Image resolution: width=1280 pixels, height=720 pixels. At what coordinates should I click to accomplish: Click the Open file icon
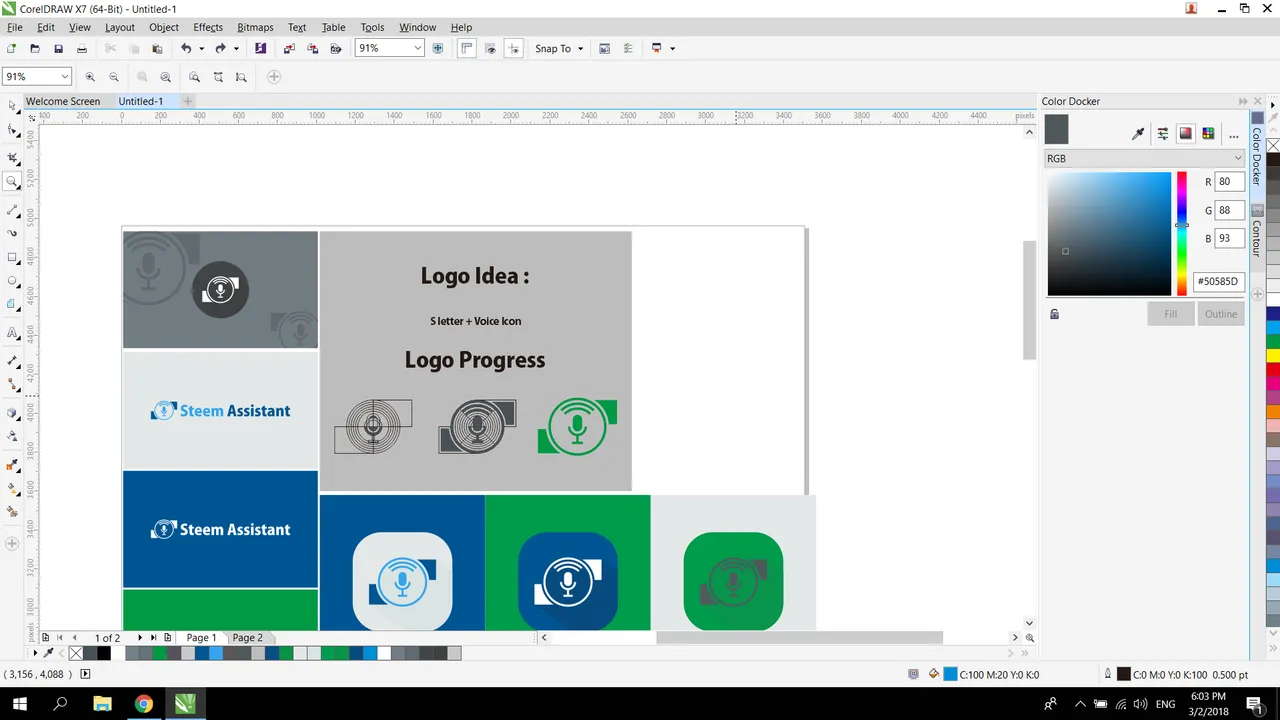point(35,48)
